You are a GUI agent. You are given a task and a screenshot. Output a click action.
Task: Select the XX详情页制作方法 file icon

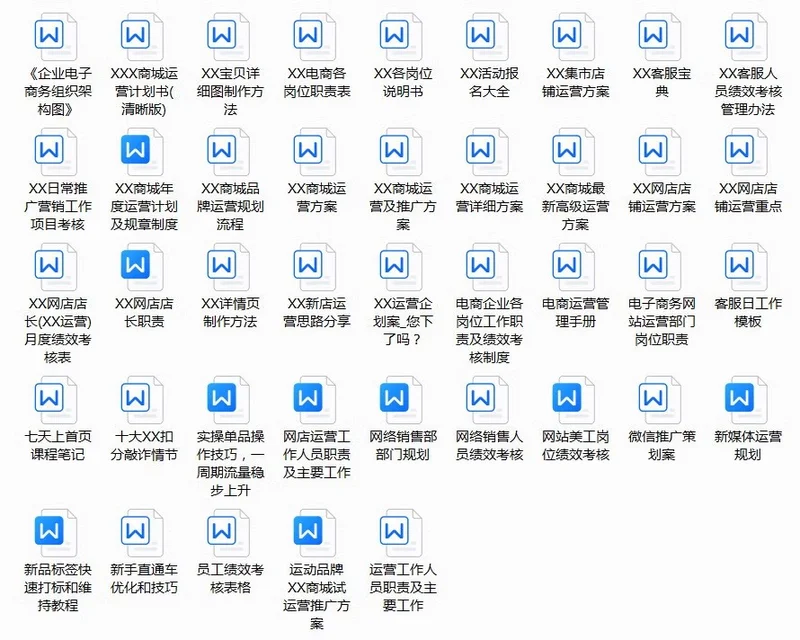[x=228, y=267]
